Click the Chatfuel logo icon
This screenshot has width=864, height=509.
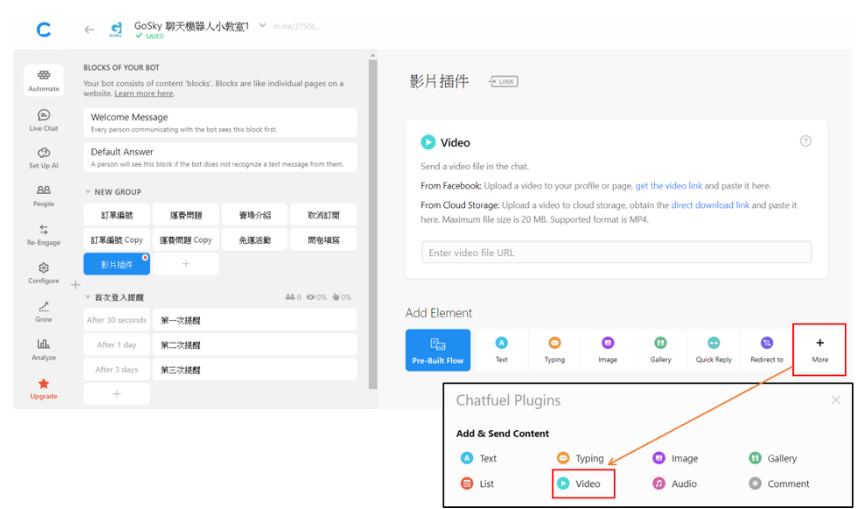point(44,29)
